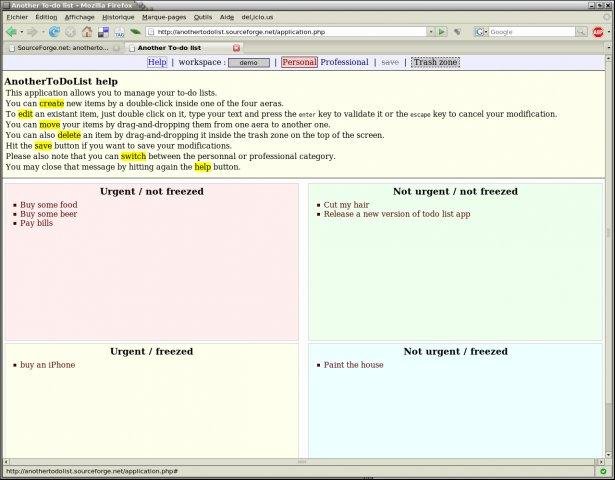Open the Affichage menu
Screen dimensions: 615x480
(x=80, y=17)
